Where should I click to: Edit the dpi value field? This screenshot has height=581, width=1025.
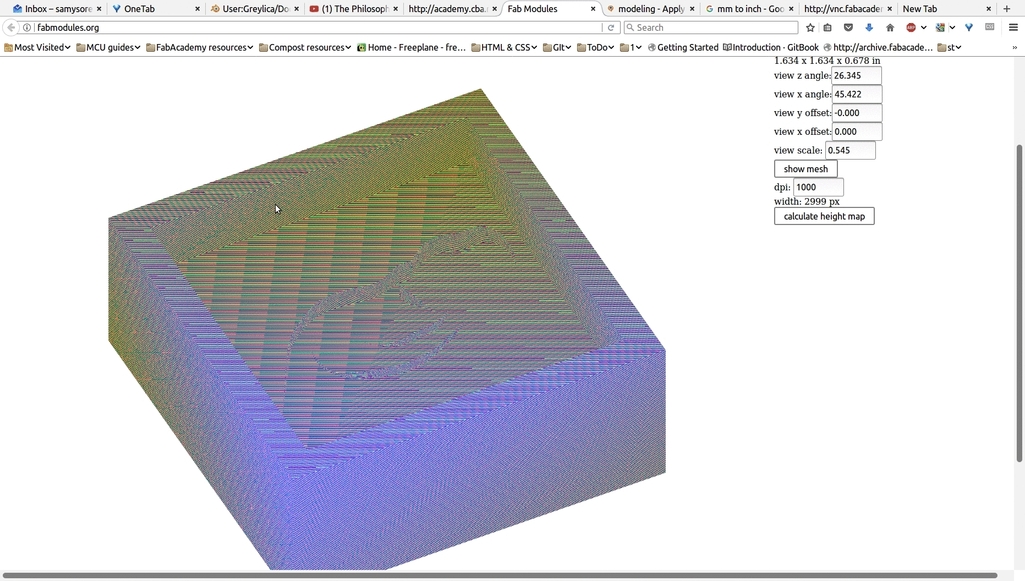[x=818, y=187]
